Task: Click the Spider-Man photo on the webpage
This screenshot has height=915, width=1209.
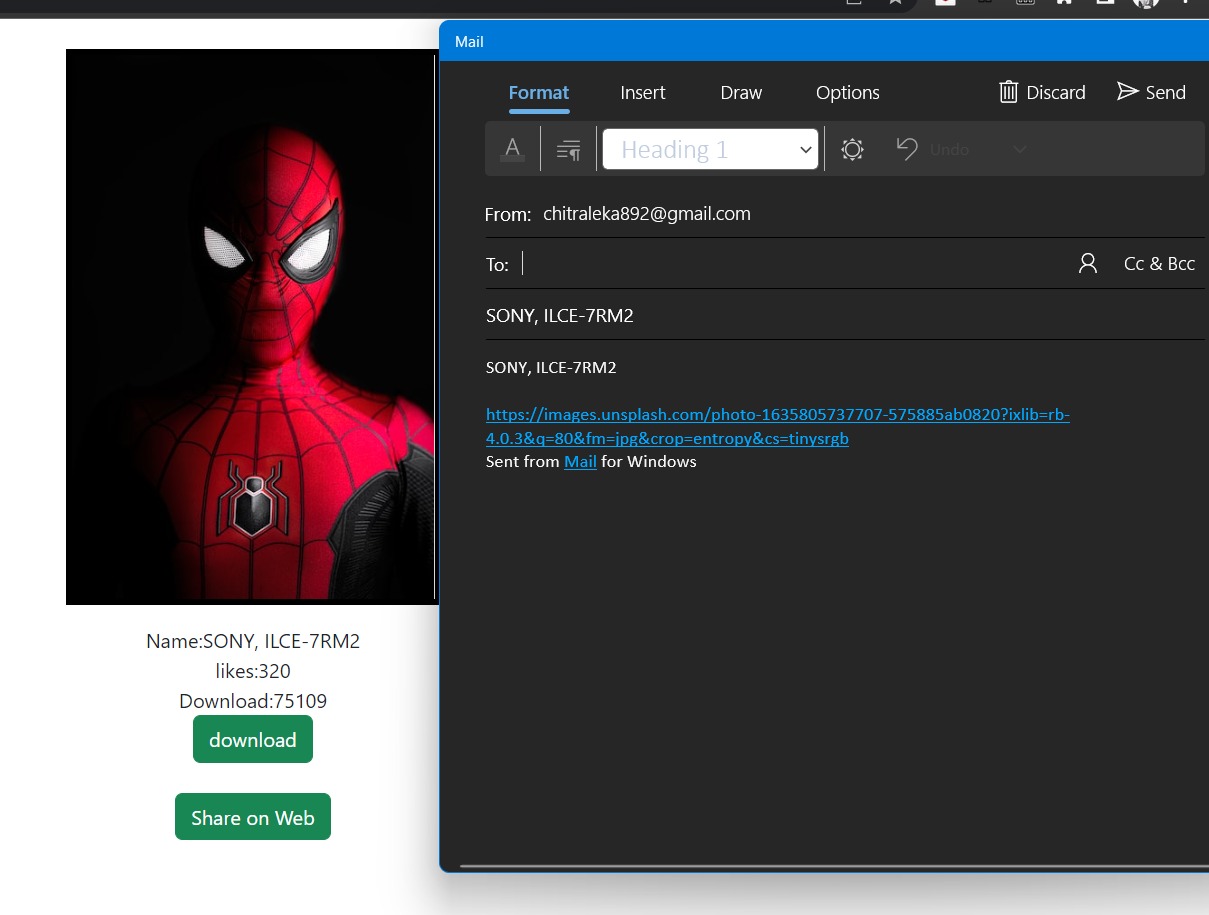Action: click(251, 327)
